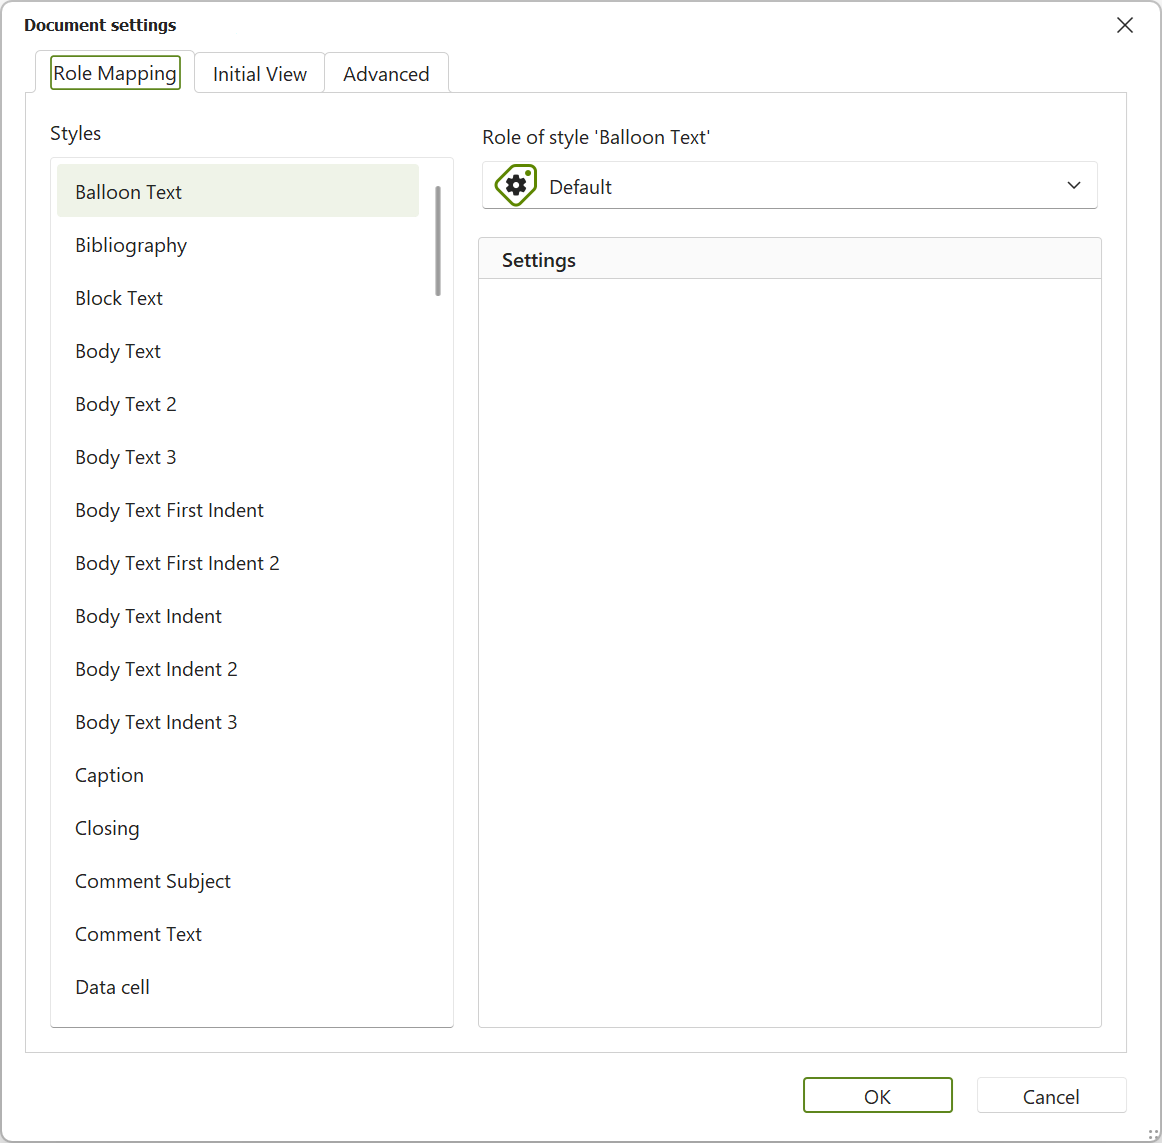Select the Balloon Text style
Image resolution: width=1162 pixels, height=1143 pixels.
click(x=238, y=191)
